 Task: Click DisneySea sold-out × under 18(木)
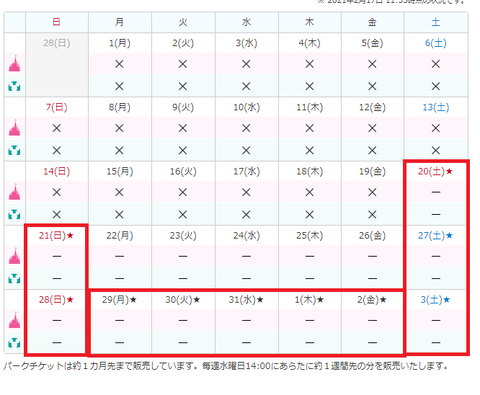pyautogui.click(x=309, y=214)
